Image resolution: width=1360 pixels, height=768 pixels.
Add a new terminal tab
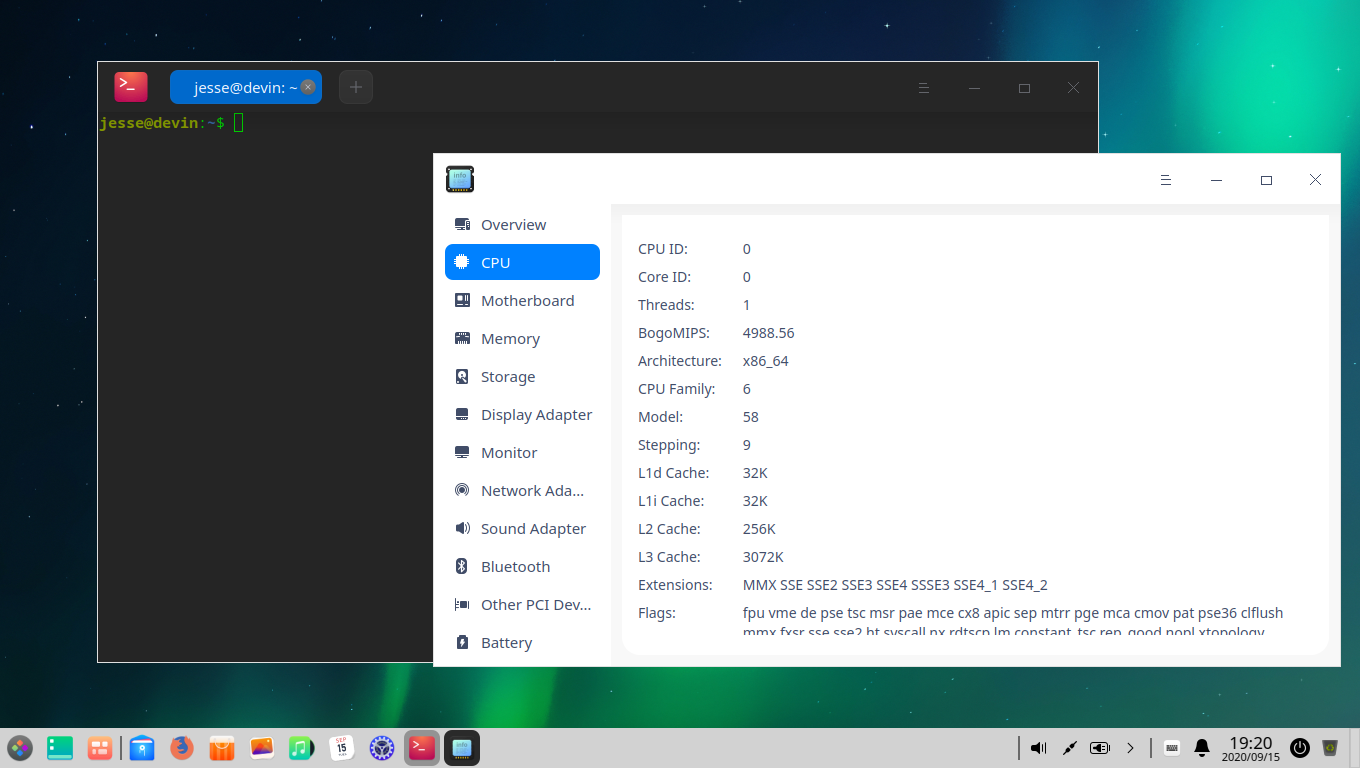pyautogui.click(x=356, y=87)
